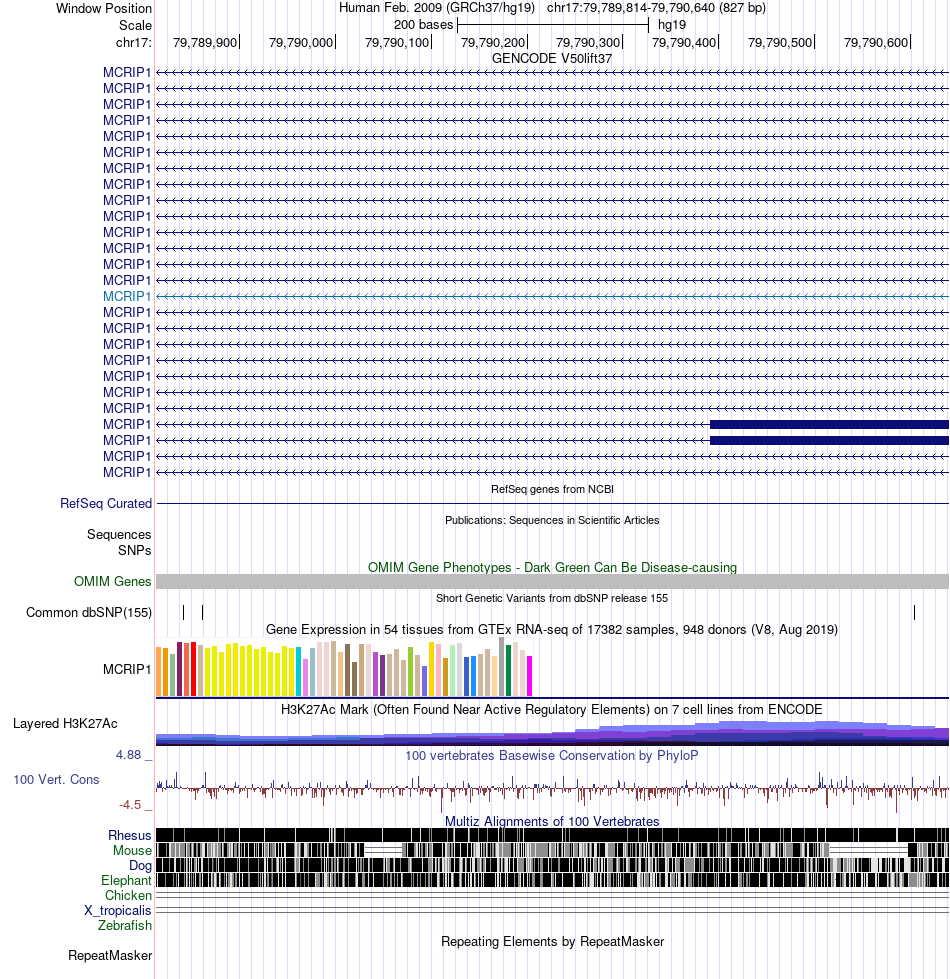Click the Chicken alignment row label
The width and height of the screenshot is (950, 979).
coord(128,895)
